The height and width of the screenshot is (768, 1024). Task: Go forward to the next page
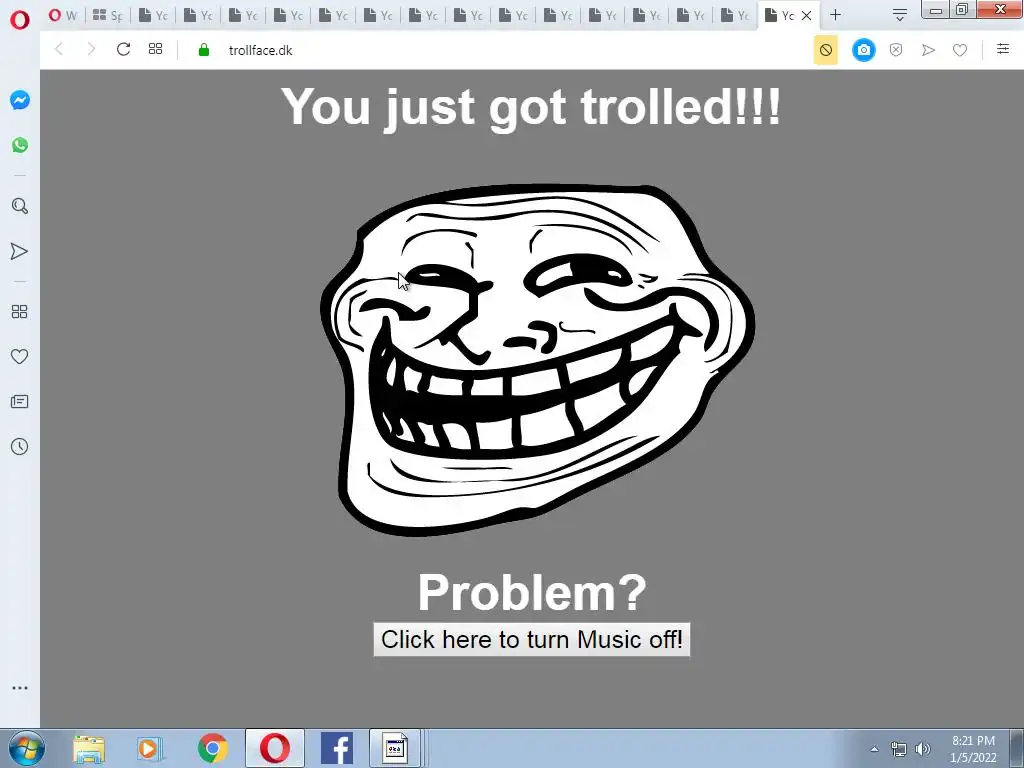tap(91, 49)
